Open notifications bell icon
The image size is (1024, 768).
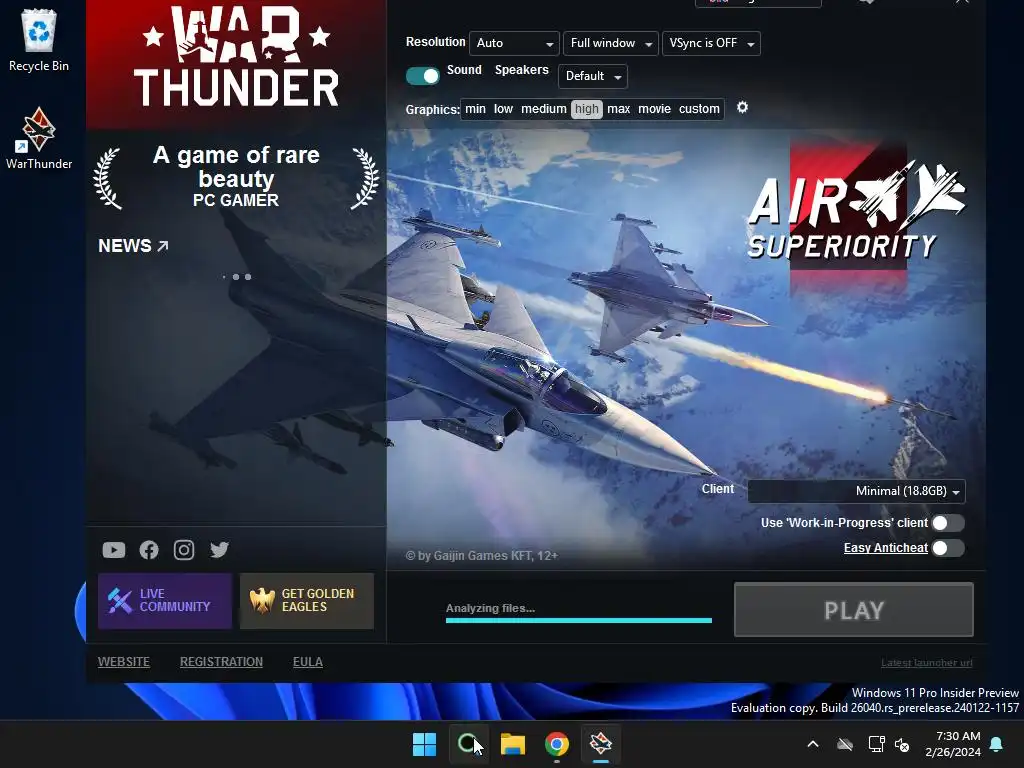click(997, 744)
